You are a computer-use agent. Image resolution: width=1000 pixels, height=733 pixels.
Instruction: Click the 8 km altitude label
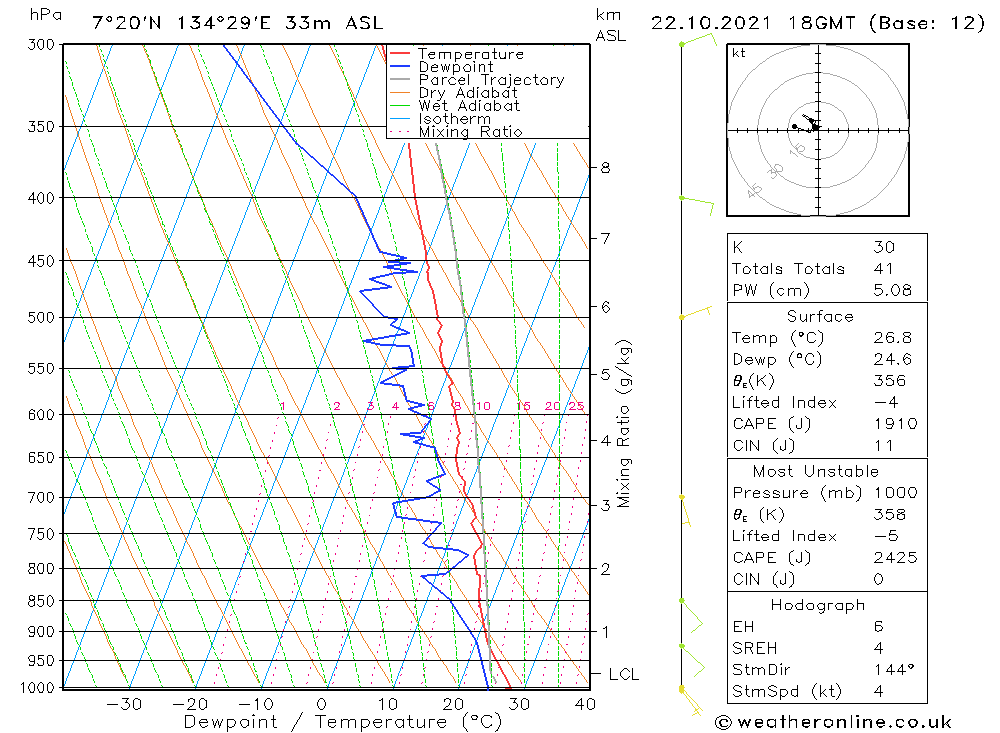pos(605,168)
